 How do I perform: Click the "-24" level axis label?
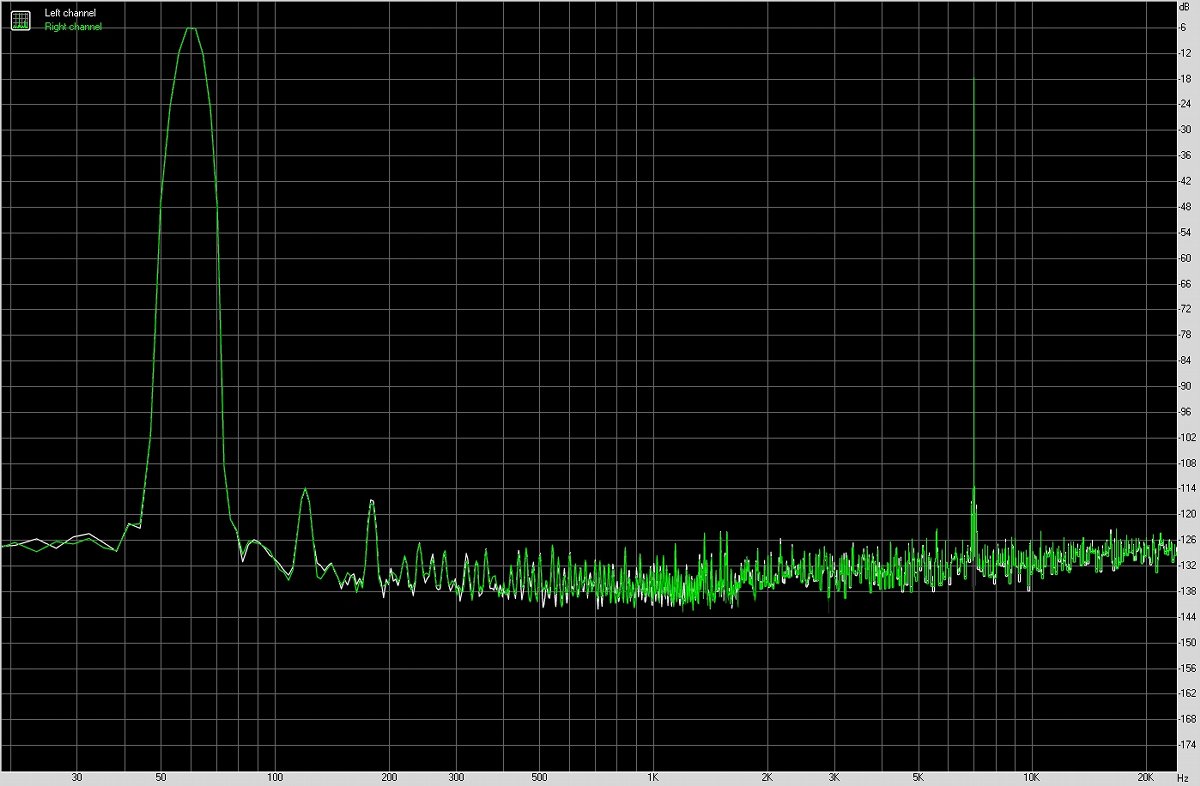(1185, 104)
